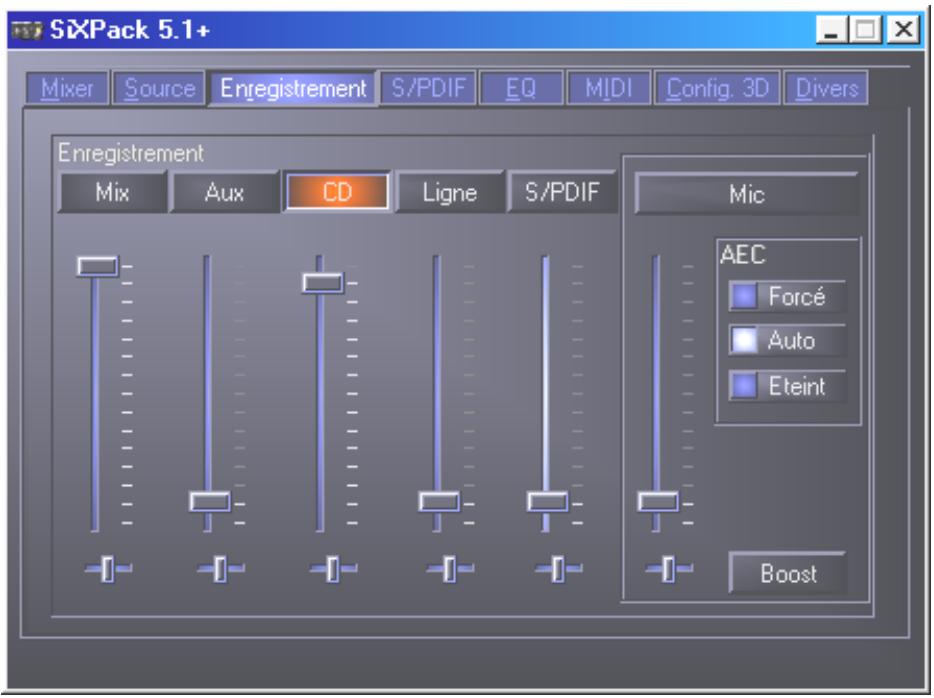Click the Aux balance slider knob
This screenshot has height=698, width=934.
pos(220,569)
